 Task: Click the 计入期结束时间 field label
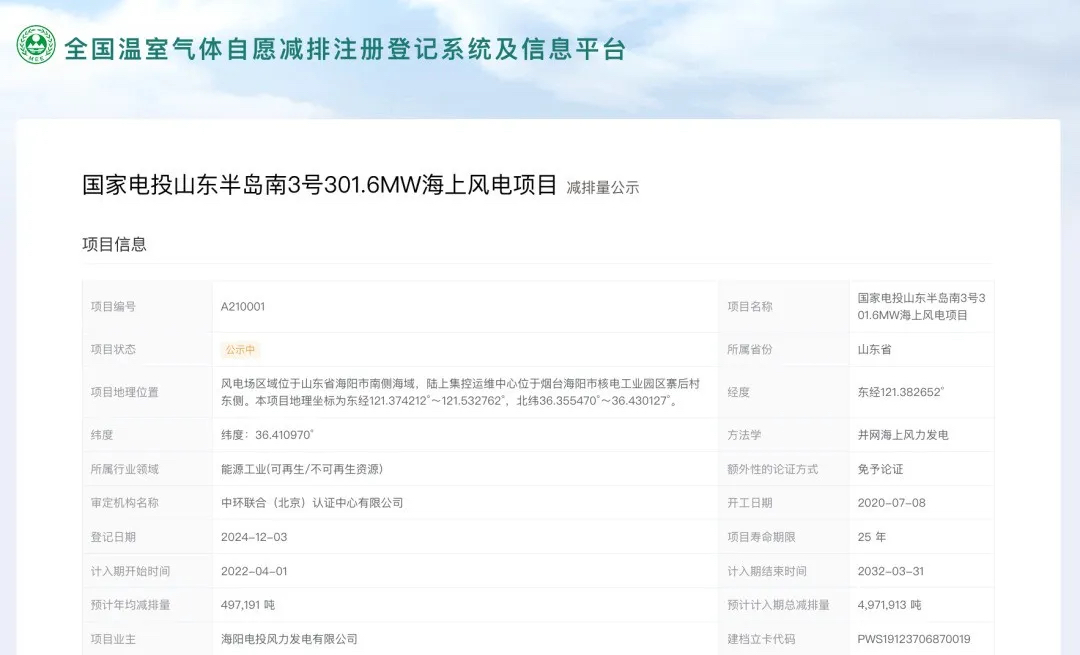(x=767, y=571)
